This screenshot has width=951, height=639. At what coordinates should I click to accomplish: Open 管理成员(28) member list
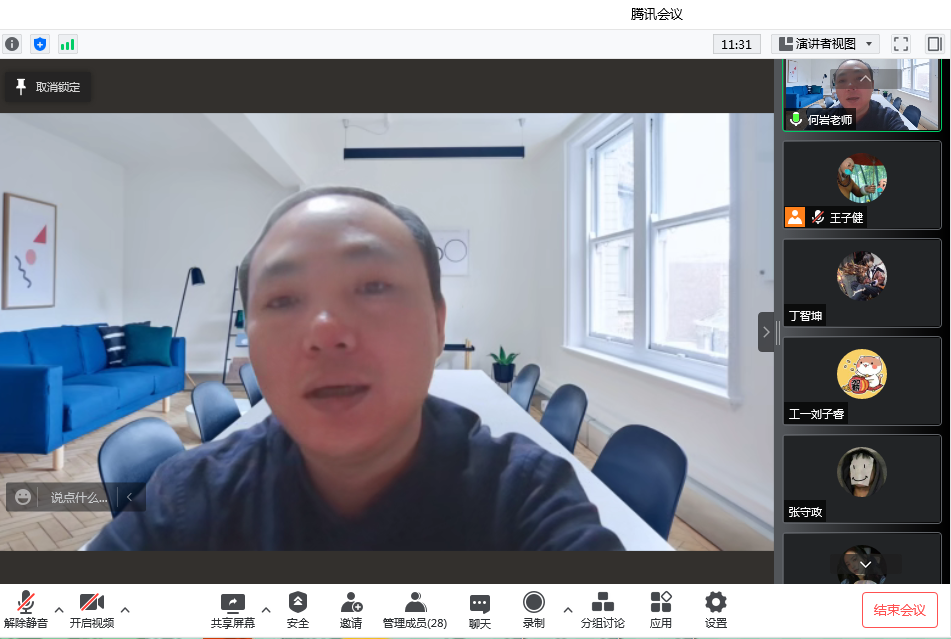pos(415,610)
